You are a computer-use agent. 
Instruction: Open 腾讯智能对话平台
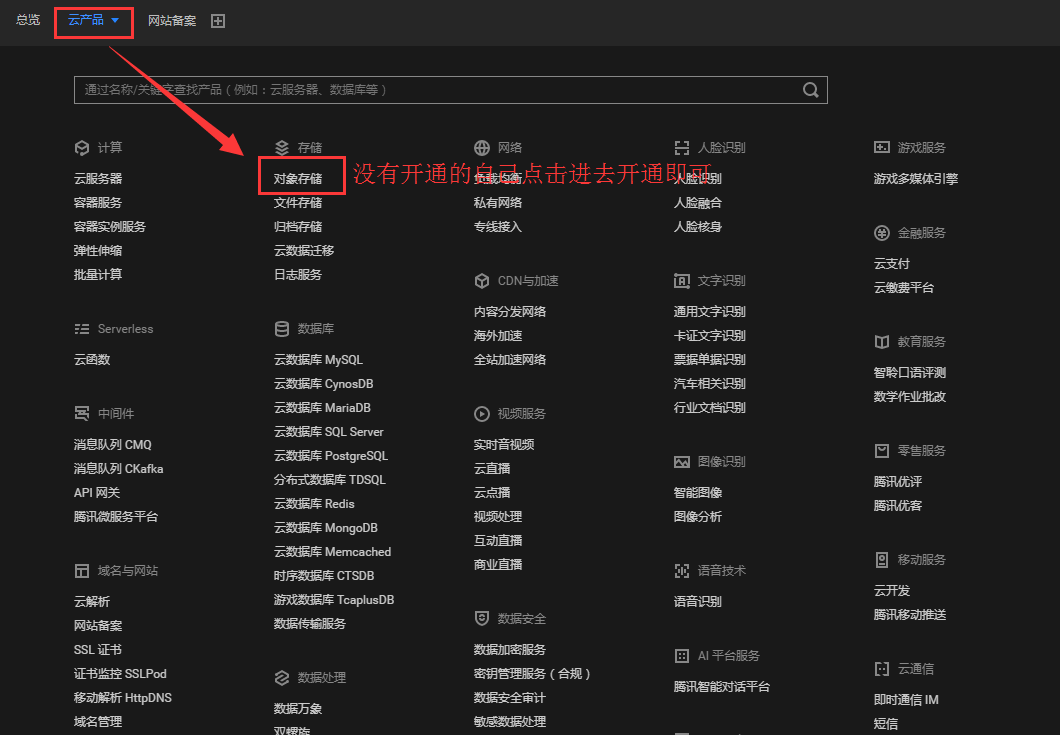tap(722, 686)
